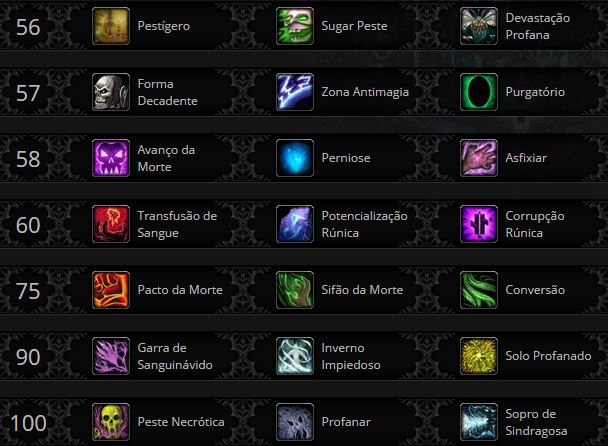Choose the Purgatório green ring icon
Screen dimensions: 608x446
pos(479,92)
